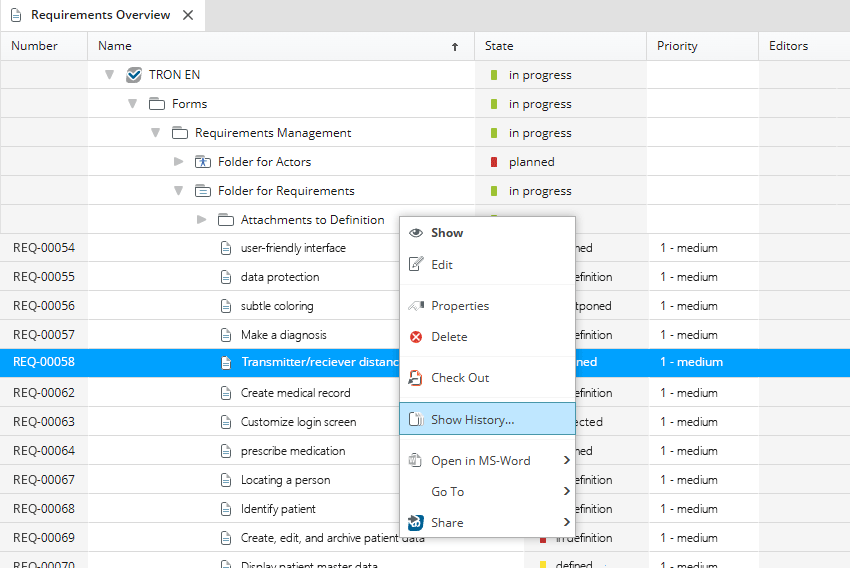Screen dimensions: 850x568
Task: Expand the Folder for Actors node
Action: pos(179,162)
